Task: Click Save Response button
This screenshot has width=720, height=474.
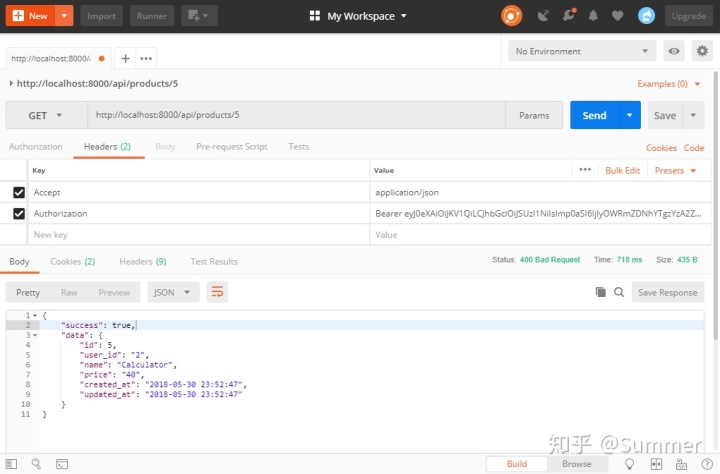Action: 668,292
